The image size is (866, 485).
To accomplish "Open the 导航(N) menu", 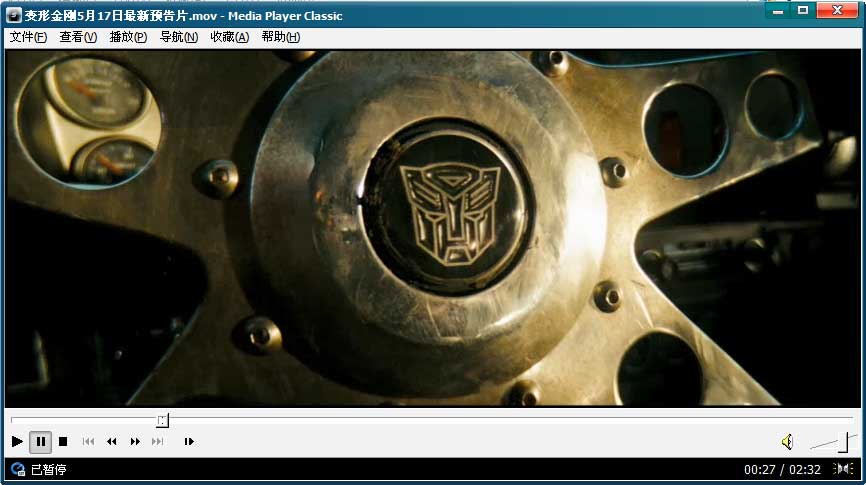I will pyautogui.click(x=179, y=37).
